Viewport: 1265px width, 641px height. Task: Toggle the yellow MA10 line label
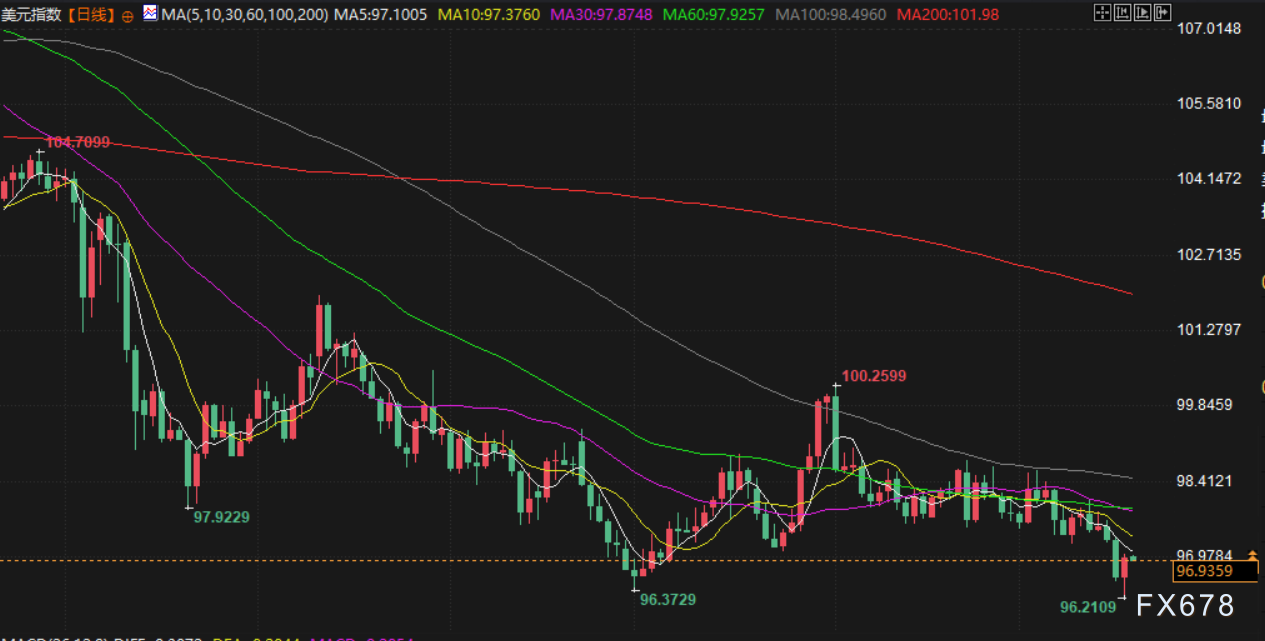point(490,15)
